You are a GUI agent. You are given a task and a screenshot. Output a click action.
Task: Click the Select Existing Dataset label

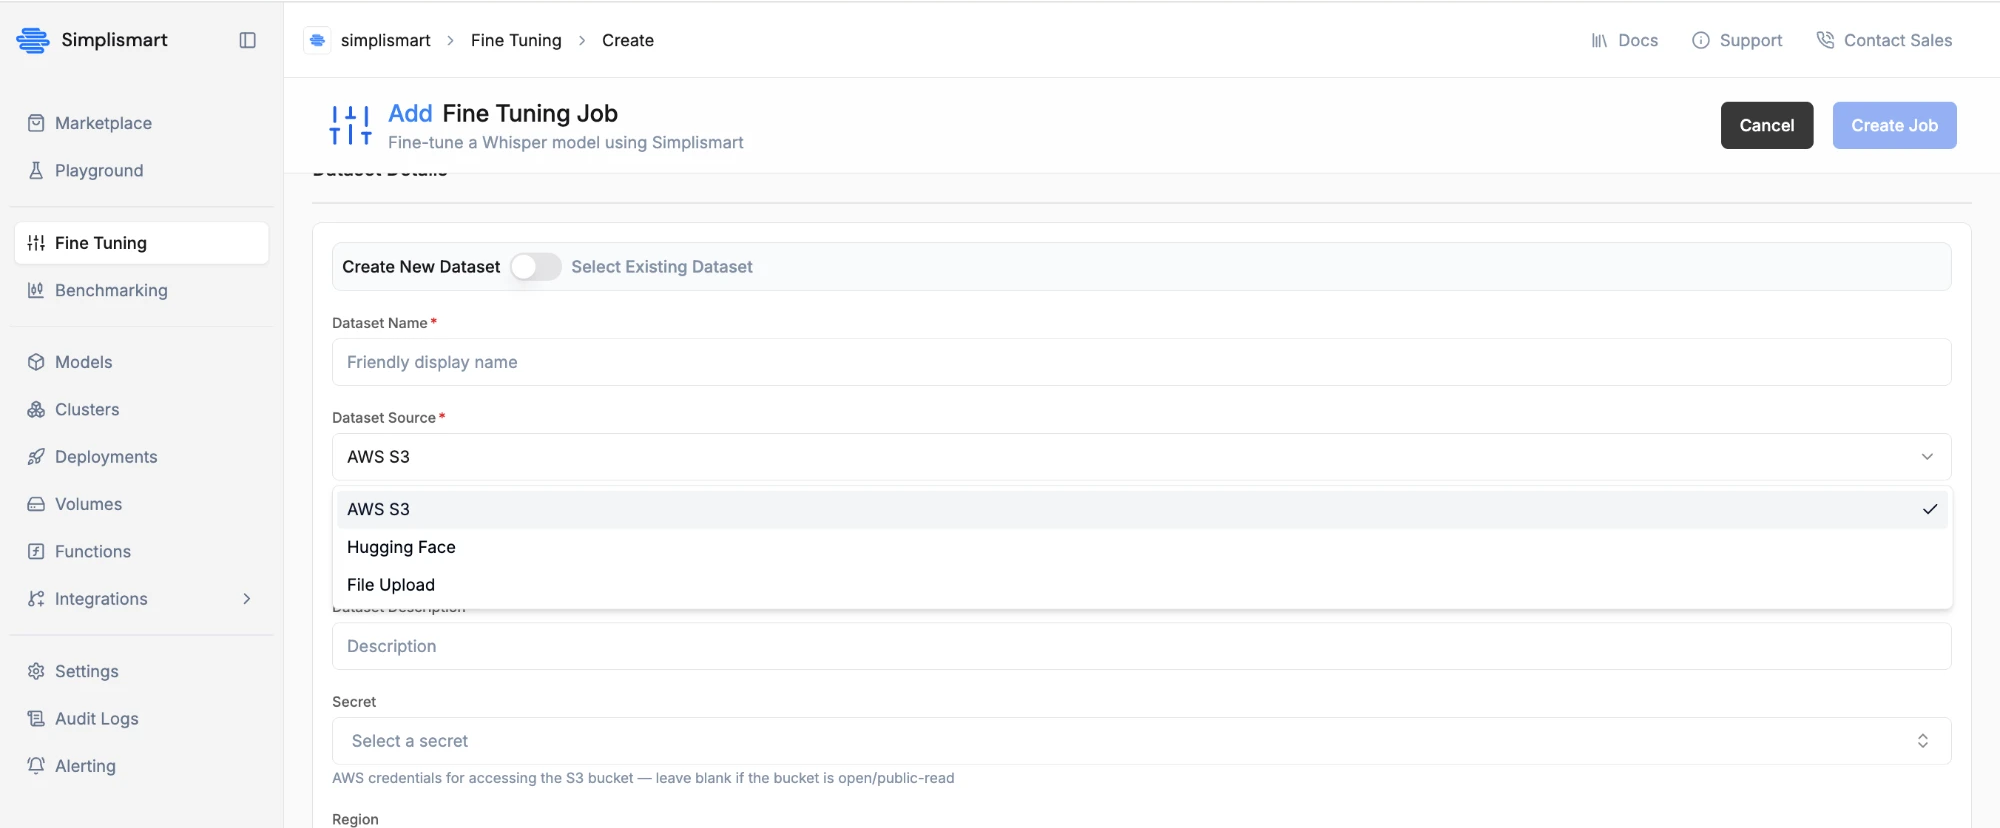(x=662, y=267)
